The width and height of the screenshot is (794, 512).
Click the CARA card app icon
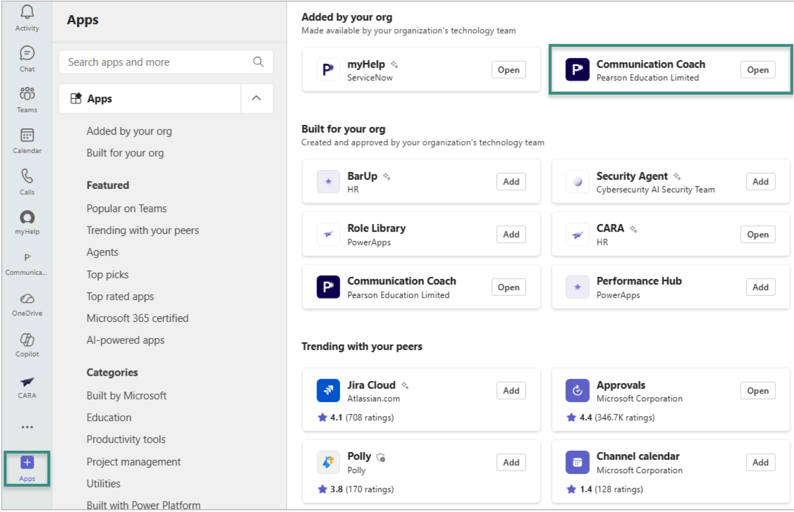pos(577,234)
